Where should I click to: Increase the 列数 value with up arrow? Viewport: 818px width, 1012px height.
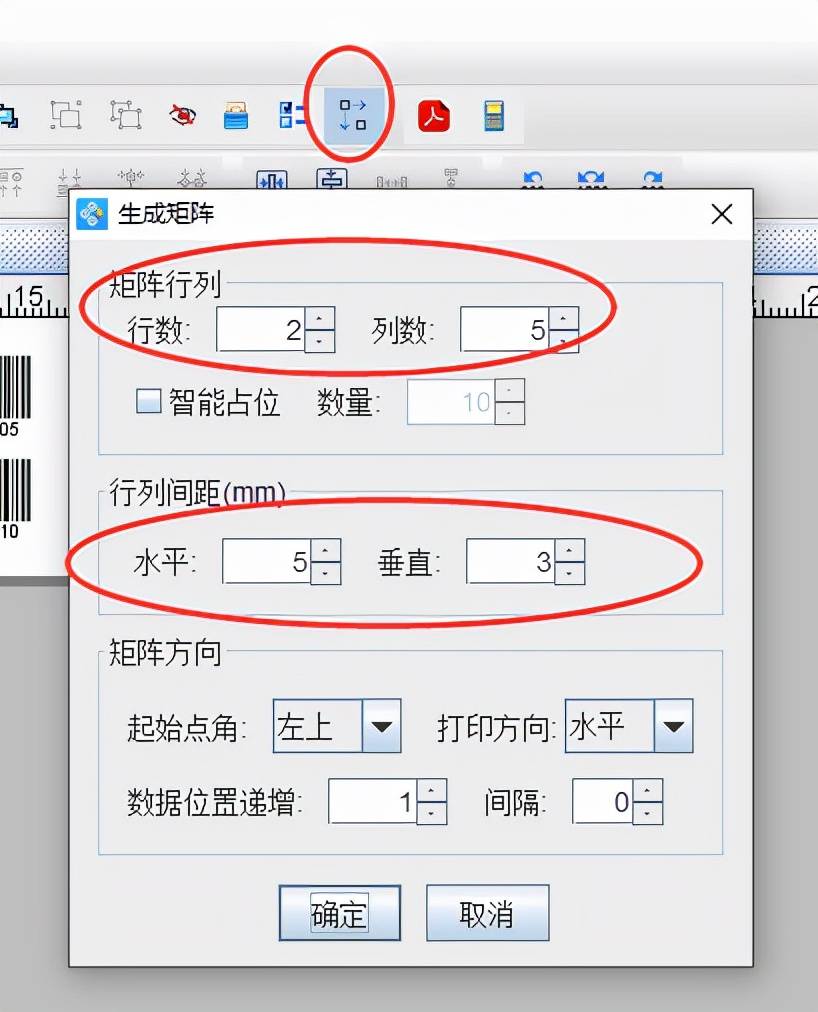click(x=563, y=318)
